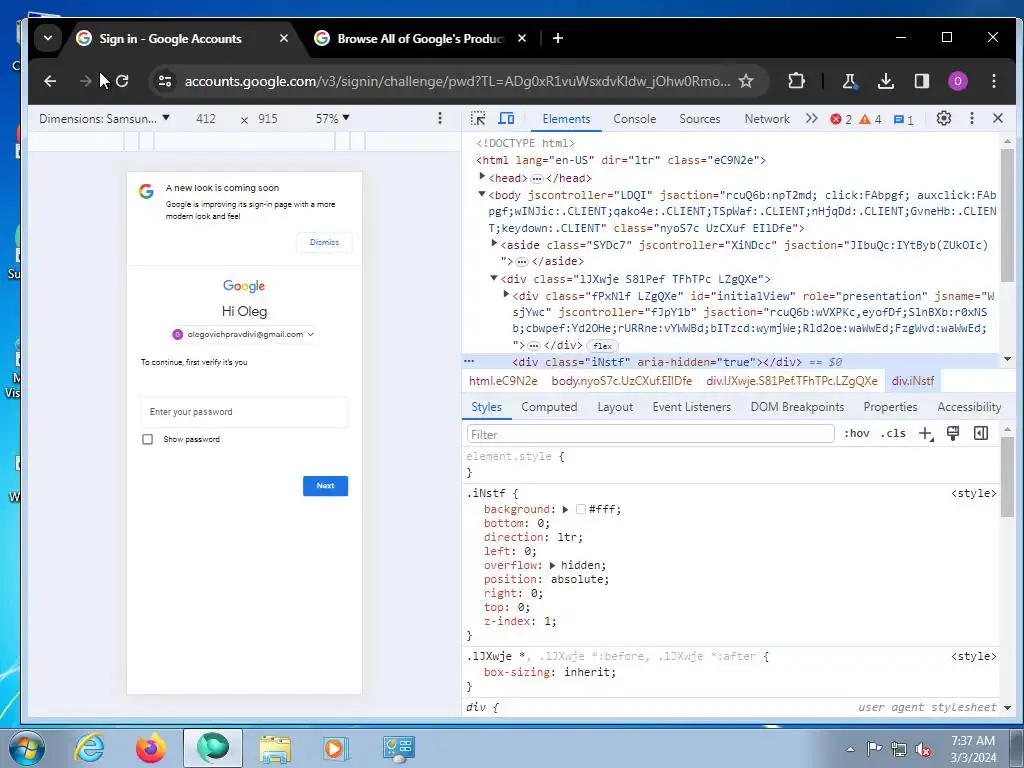Click the red errors count badge

point(840,119)
